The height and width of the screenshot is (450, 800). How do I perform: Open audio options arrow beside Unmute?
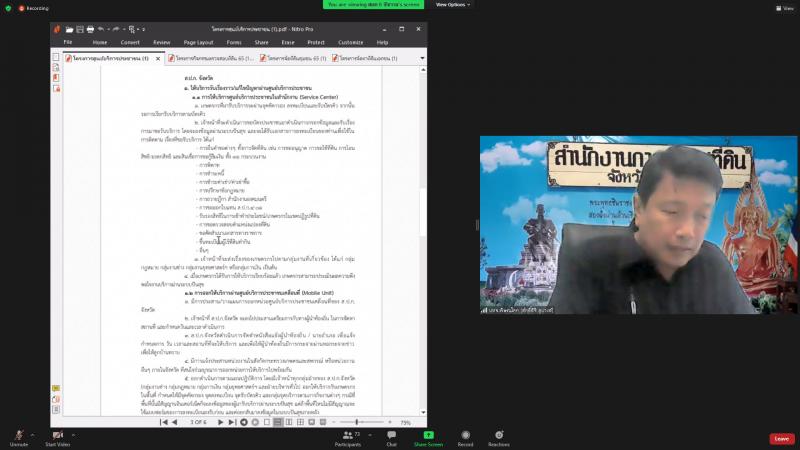[32, 435]
